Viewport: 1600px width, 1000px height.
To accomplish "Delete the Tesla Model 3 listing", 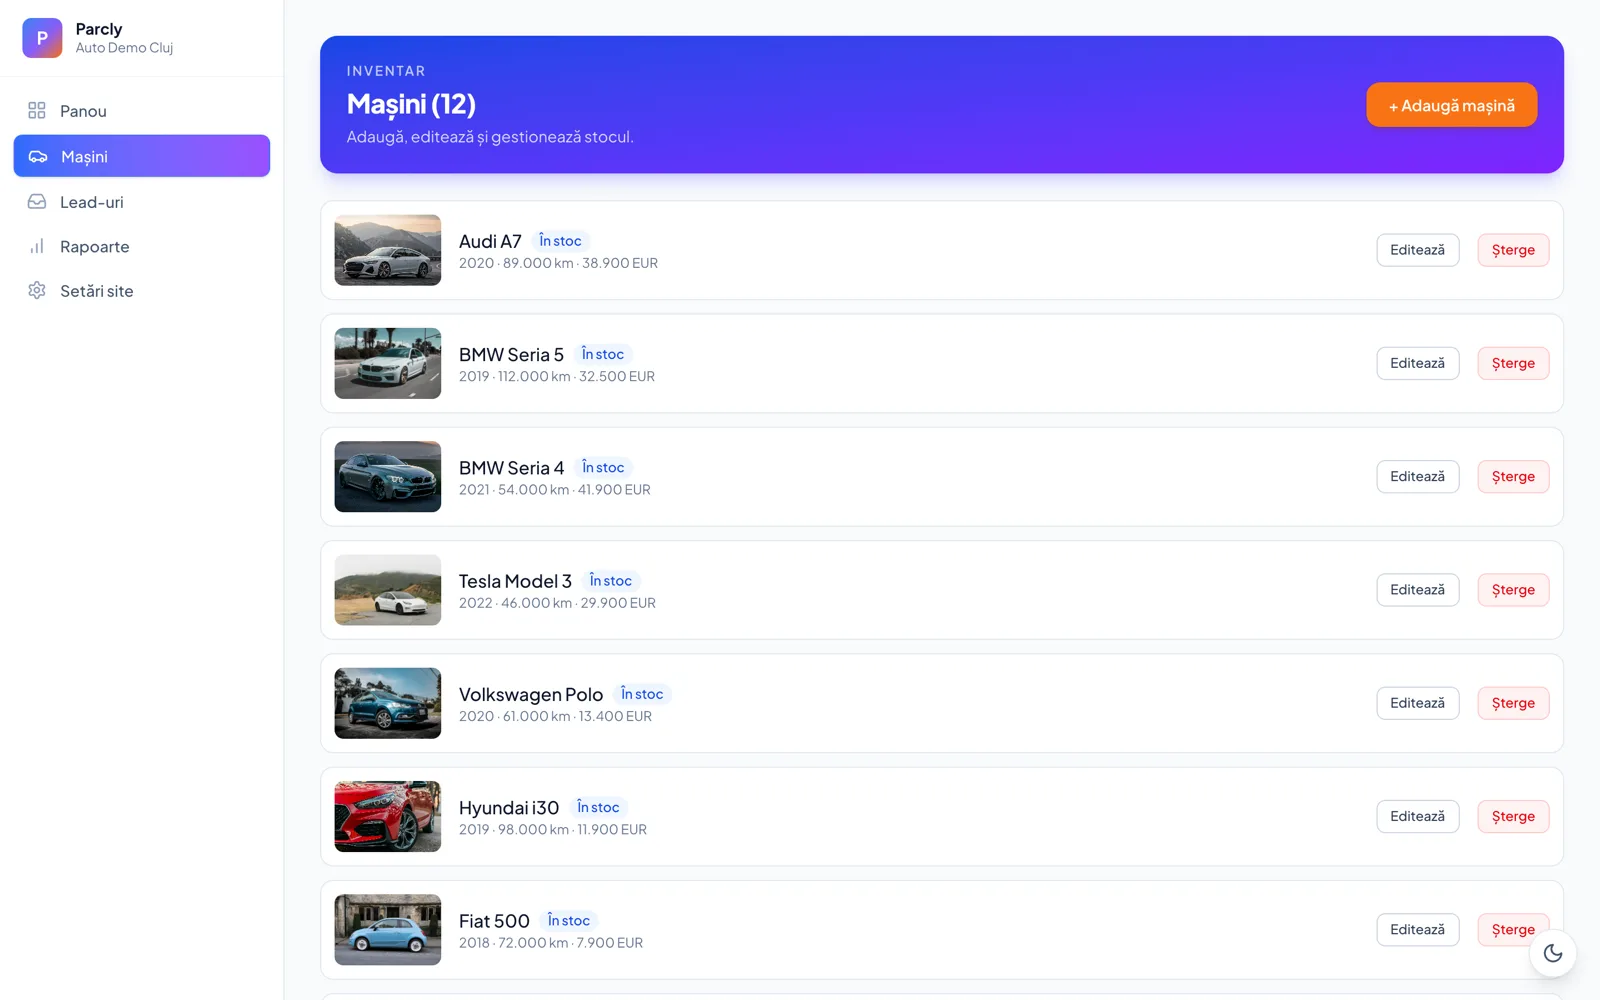I will [x=1513, y=590].
